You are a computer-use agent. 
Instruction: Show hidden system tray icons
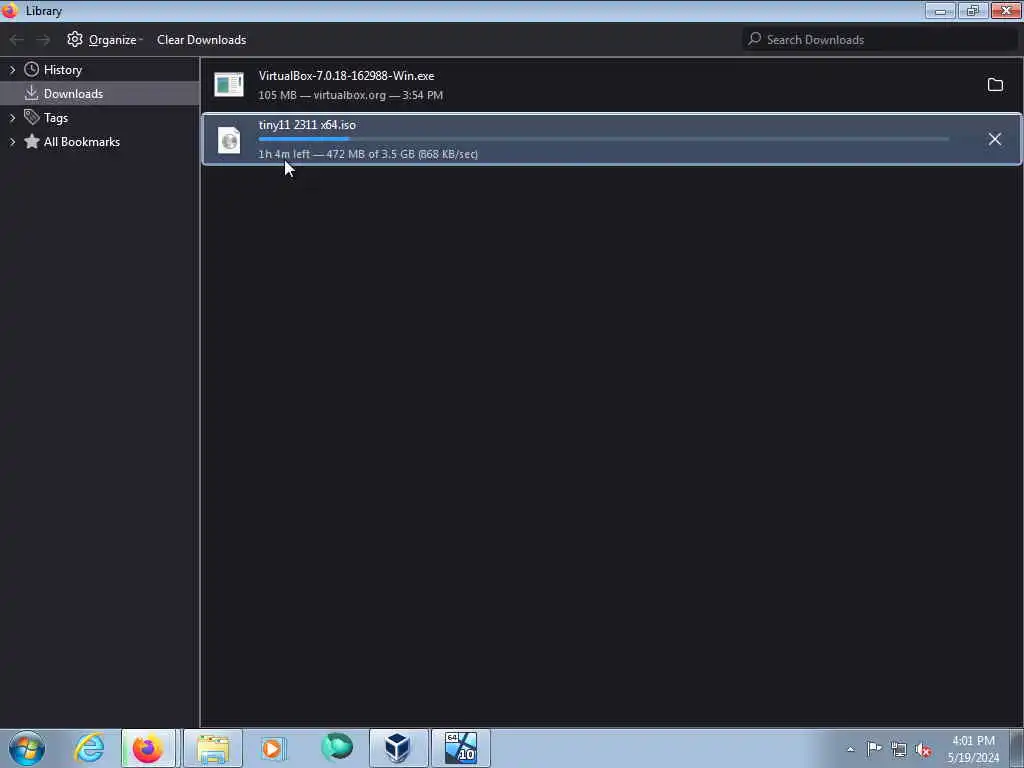point(850,749)
